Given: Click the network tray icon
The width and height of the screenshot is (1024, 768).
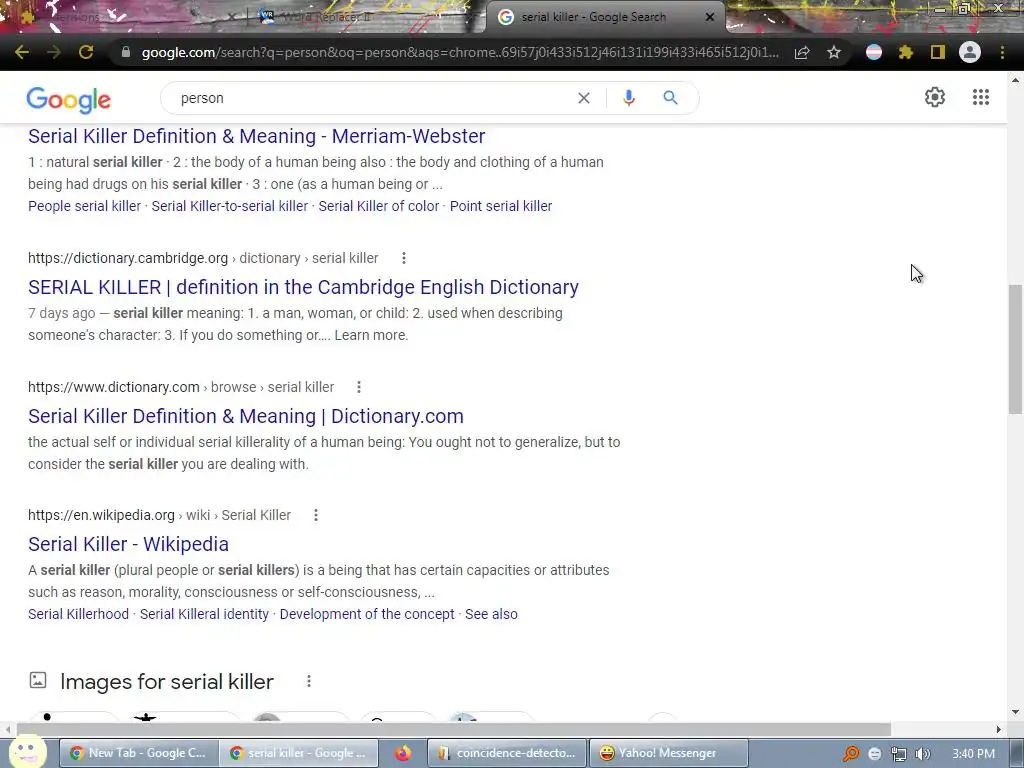Looking at the screenshot, I should [899, 754].
